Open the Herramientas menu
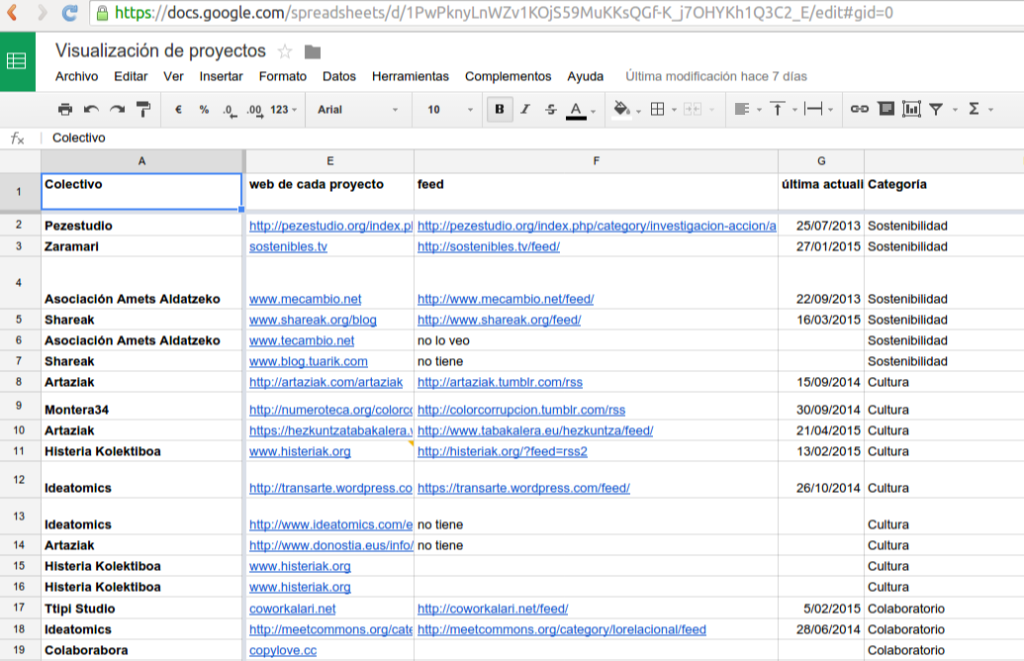Image resolution: width=1024 pixels, height=661 pixels. [410, 76]
